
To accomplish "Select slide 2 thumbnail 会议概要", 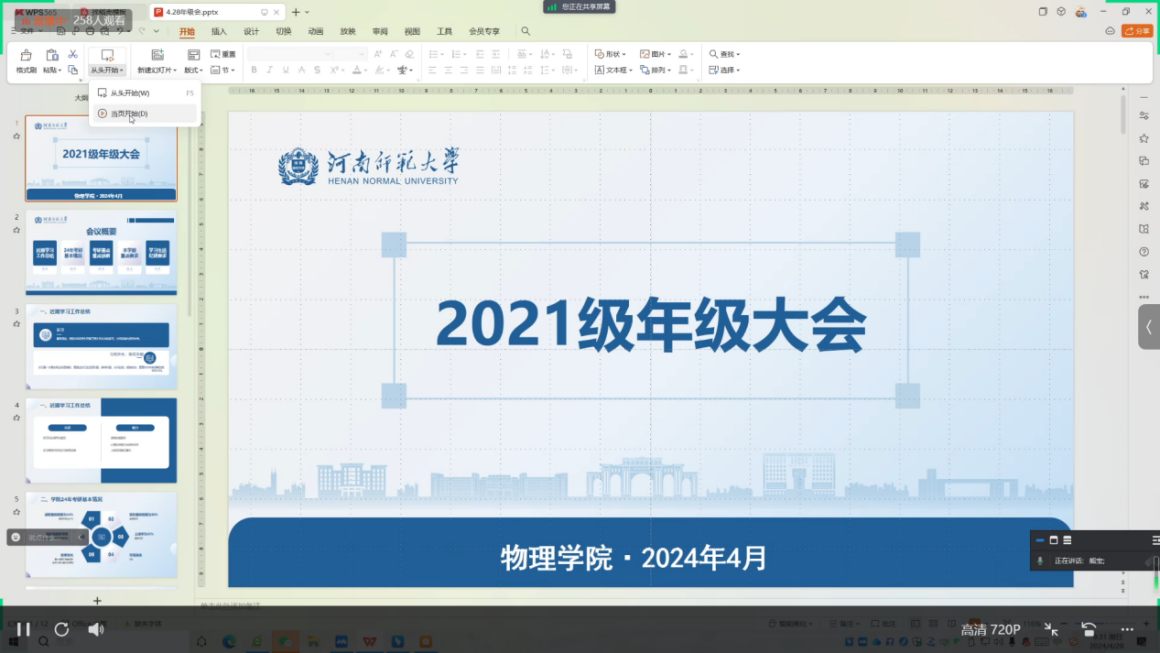I will point(101,253).
